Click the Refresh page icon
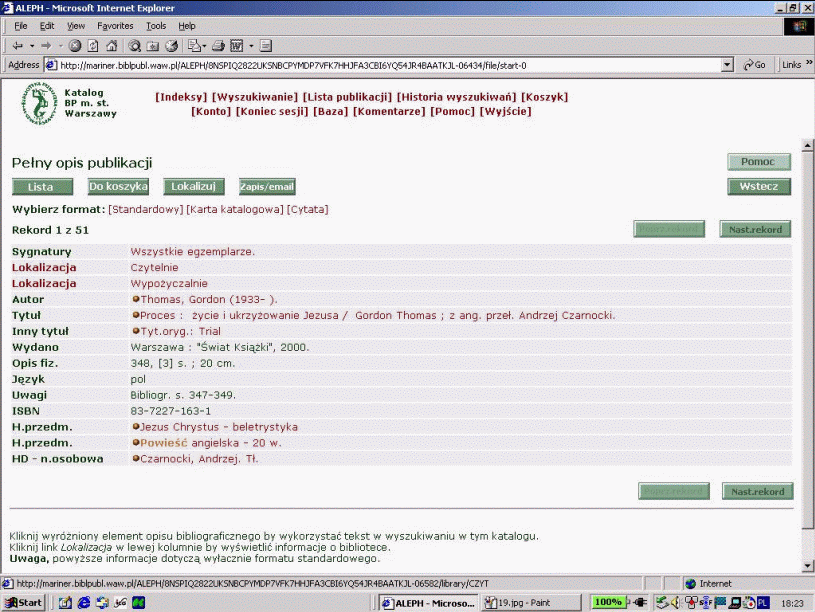This screenshot has height=612, width=815. coord(93,45)
